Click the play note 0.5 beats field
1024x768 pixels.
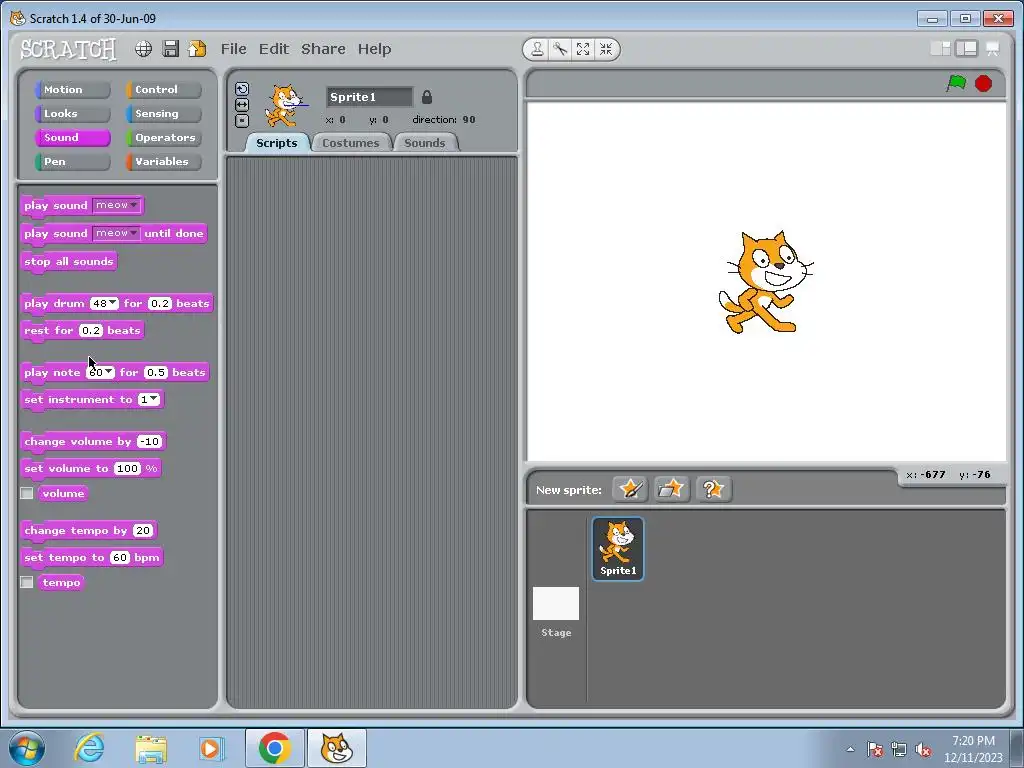[155, 372]
